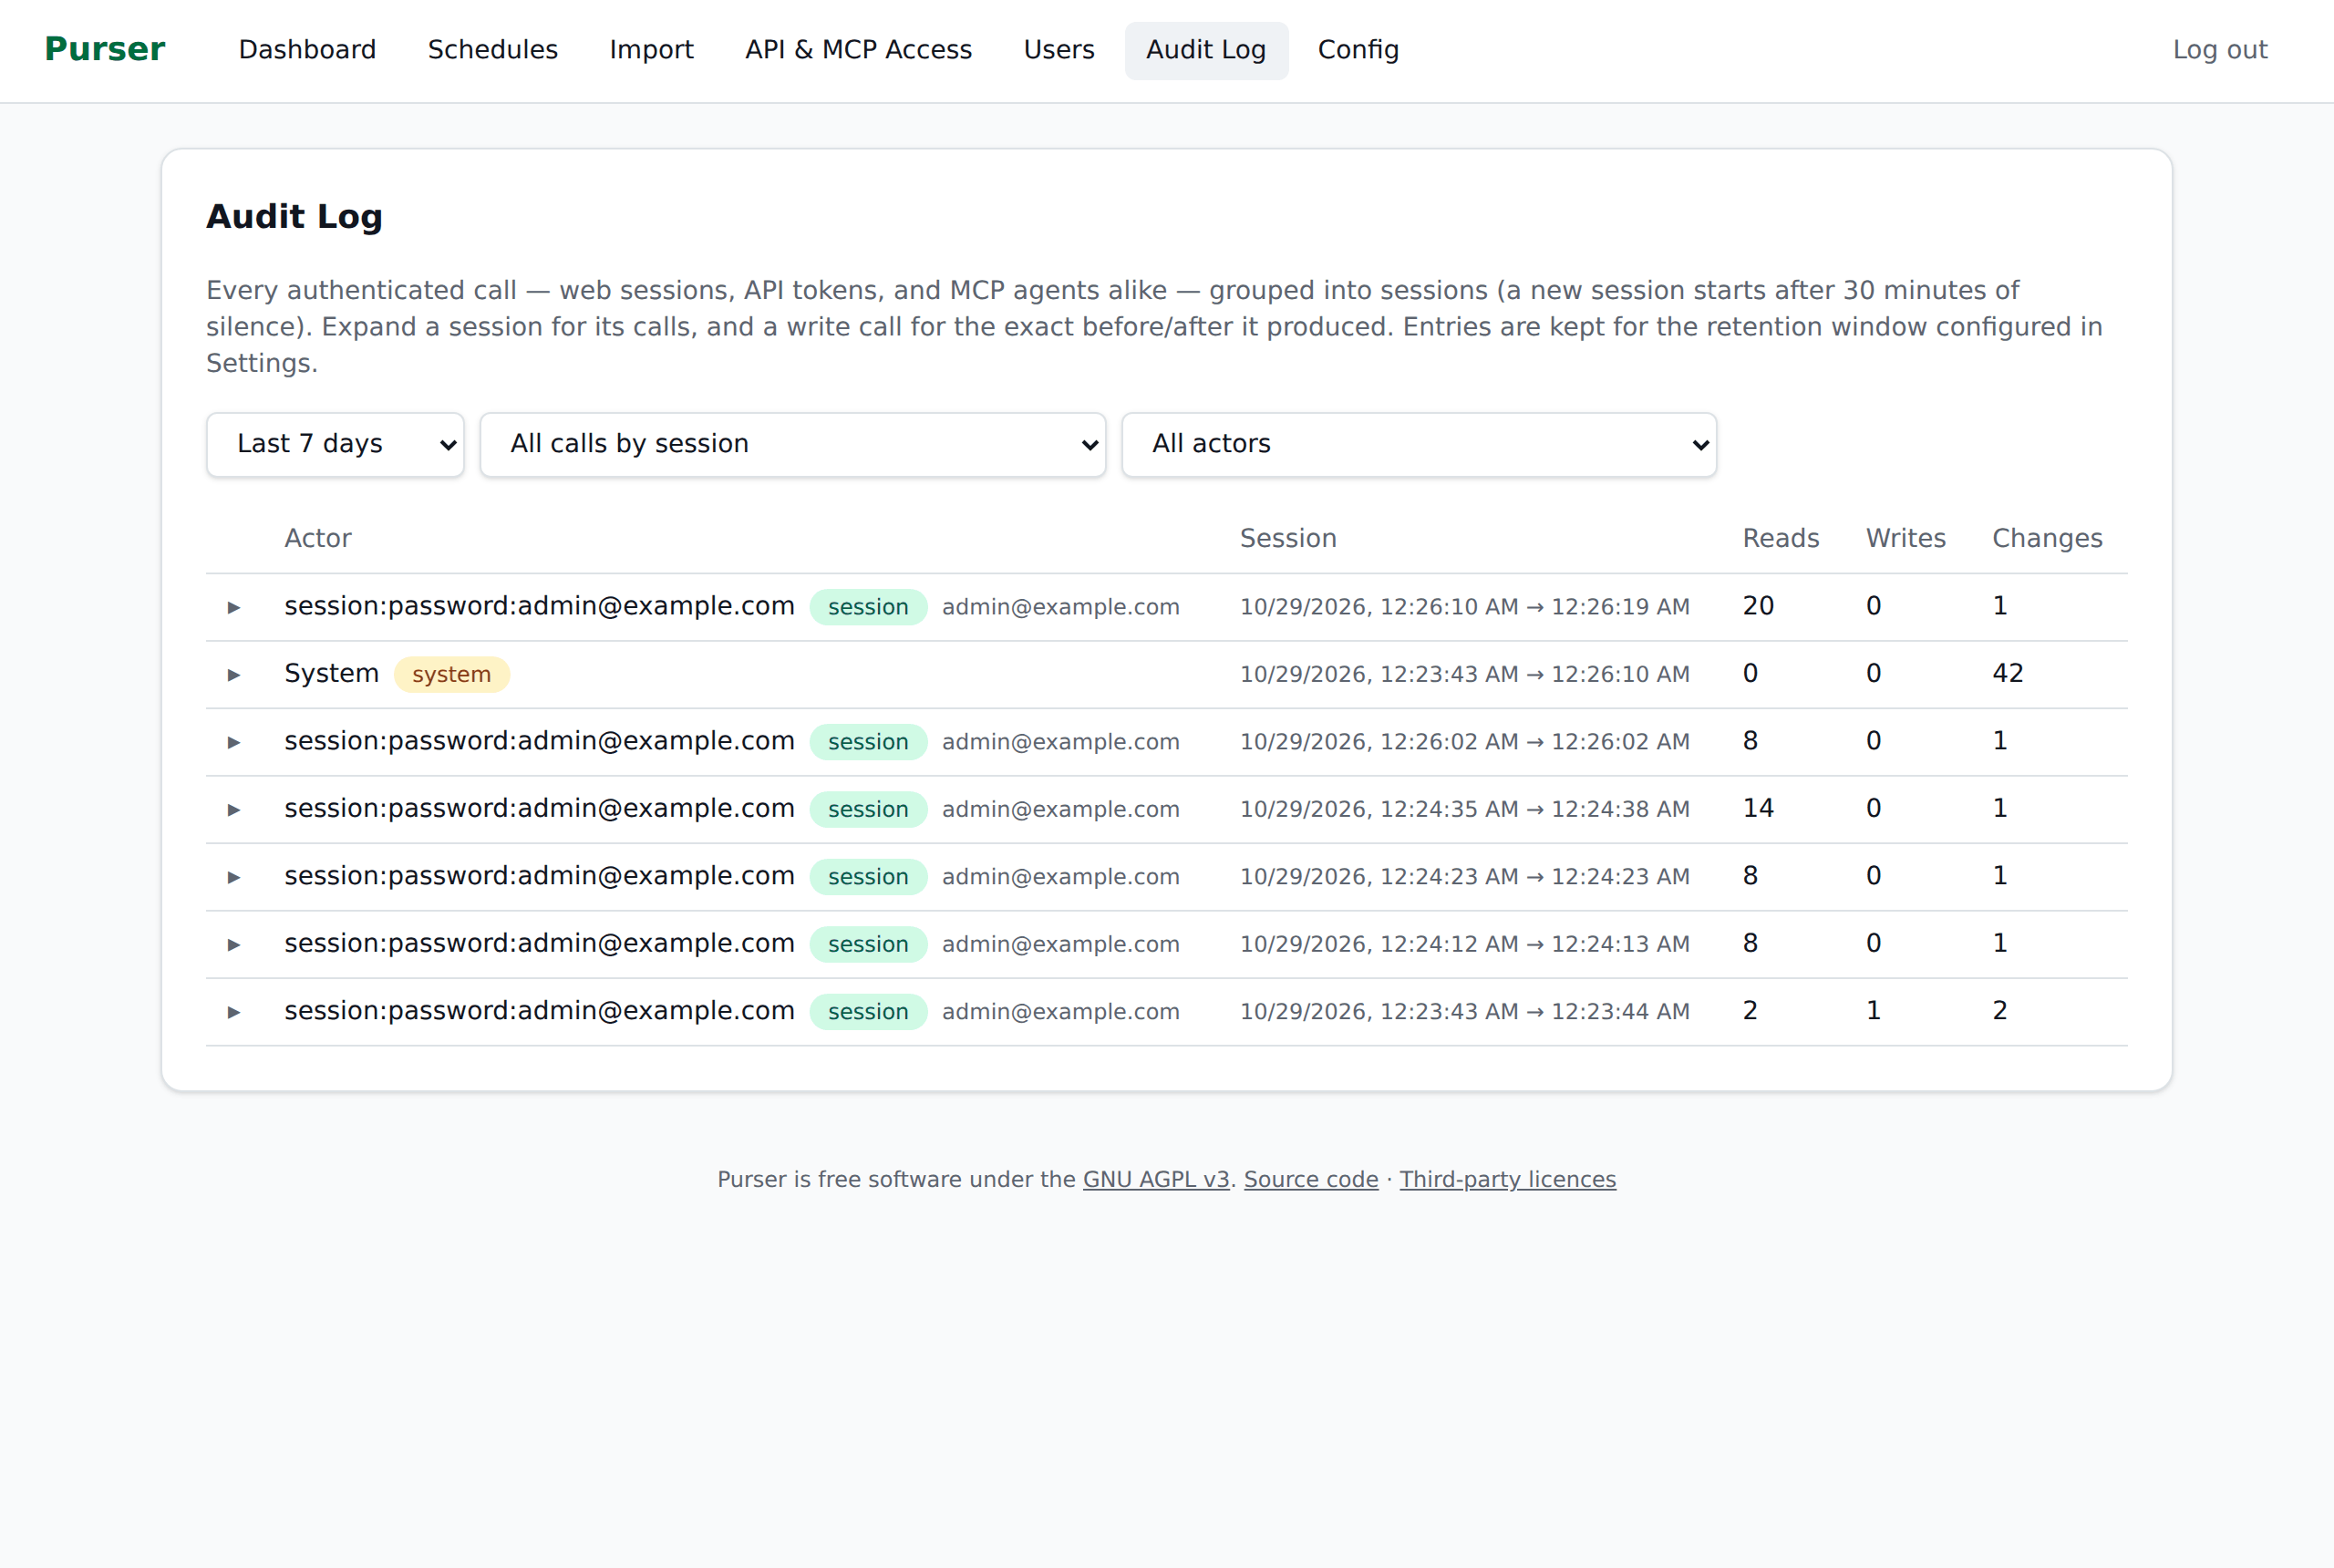This screenshot has width=2334, height=1568.
Task: Open the Config page
Action: [x=1358, y=50]
